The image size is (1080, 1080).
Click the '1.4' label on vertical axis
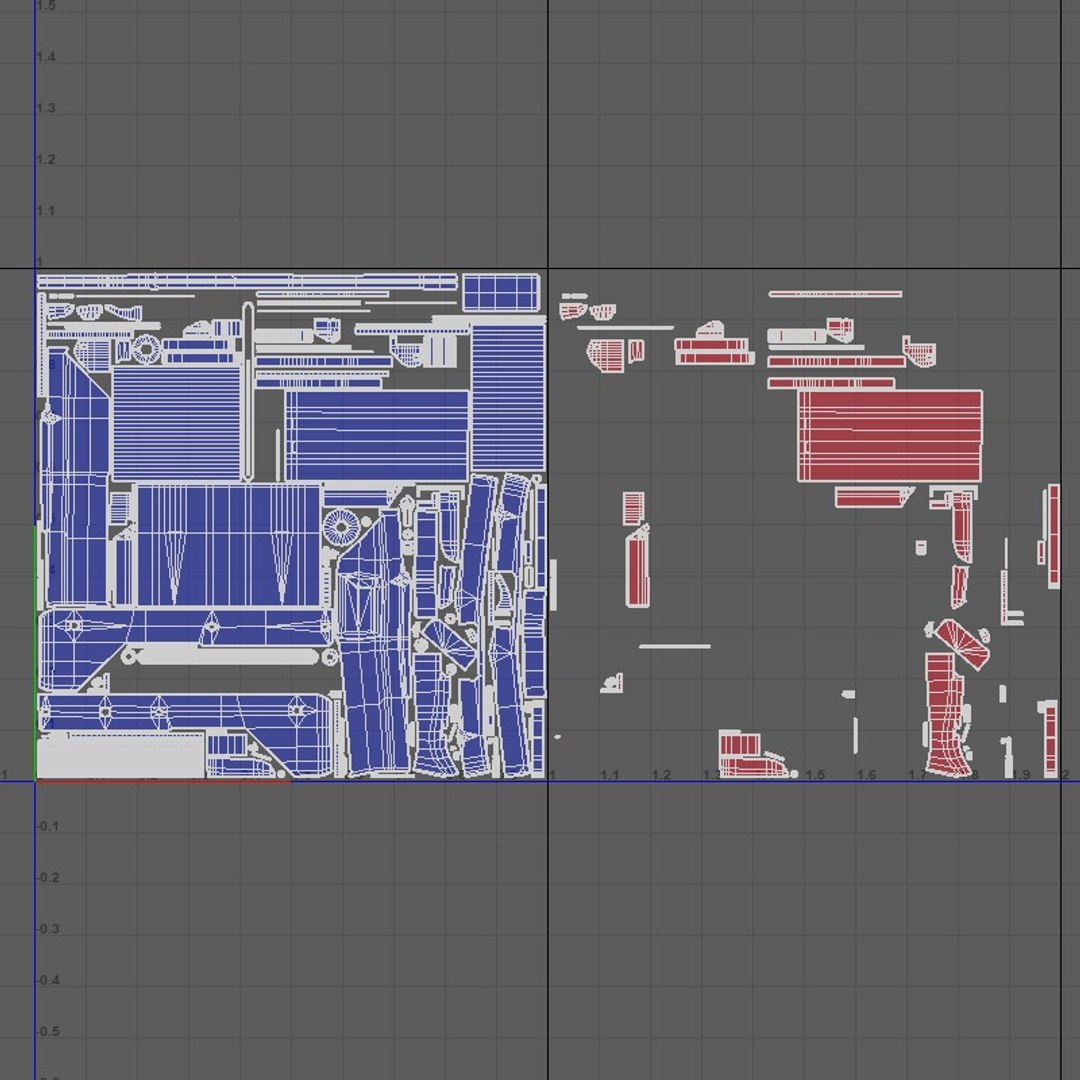click(x=46, y=57)
